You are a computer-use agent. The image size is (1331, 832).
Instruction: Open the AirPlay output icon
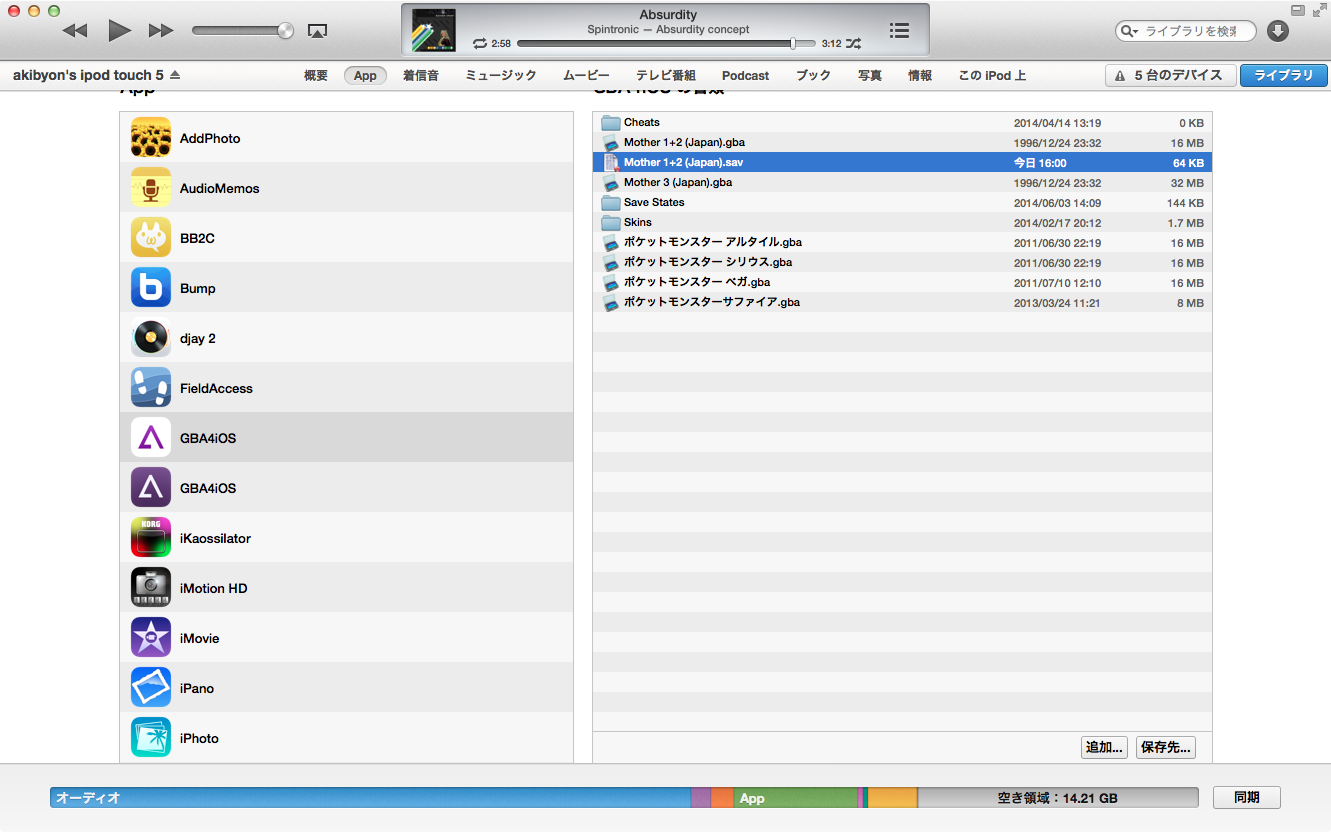(x=317, y=31)
